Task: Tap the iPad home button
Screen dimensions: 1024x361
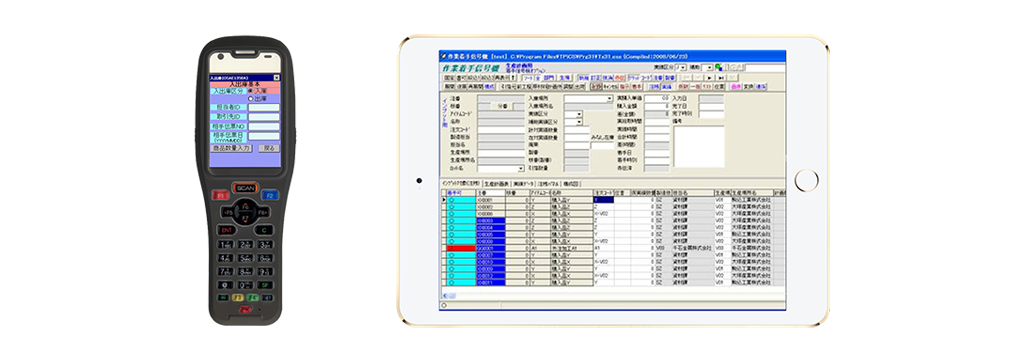Action: pyautogui.click(x=807, y=180)
